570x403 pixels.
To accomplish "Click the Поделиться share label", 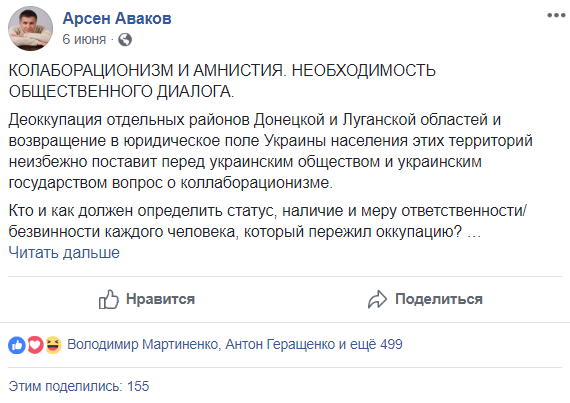I will 439,299.
